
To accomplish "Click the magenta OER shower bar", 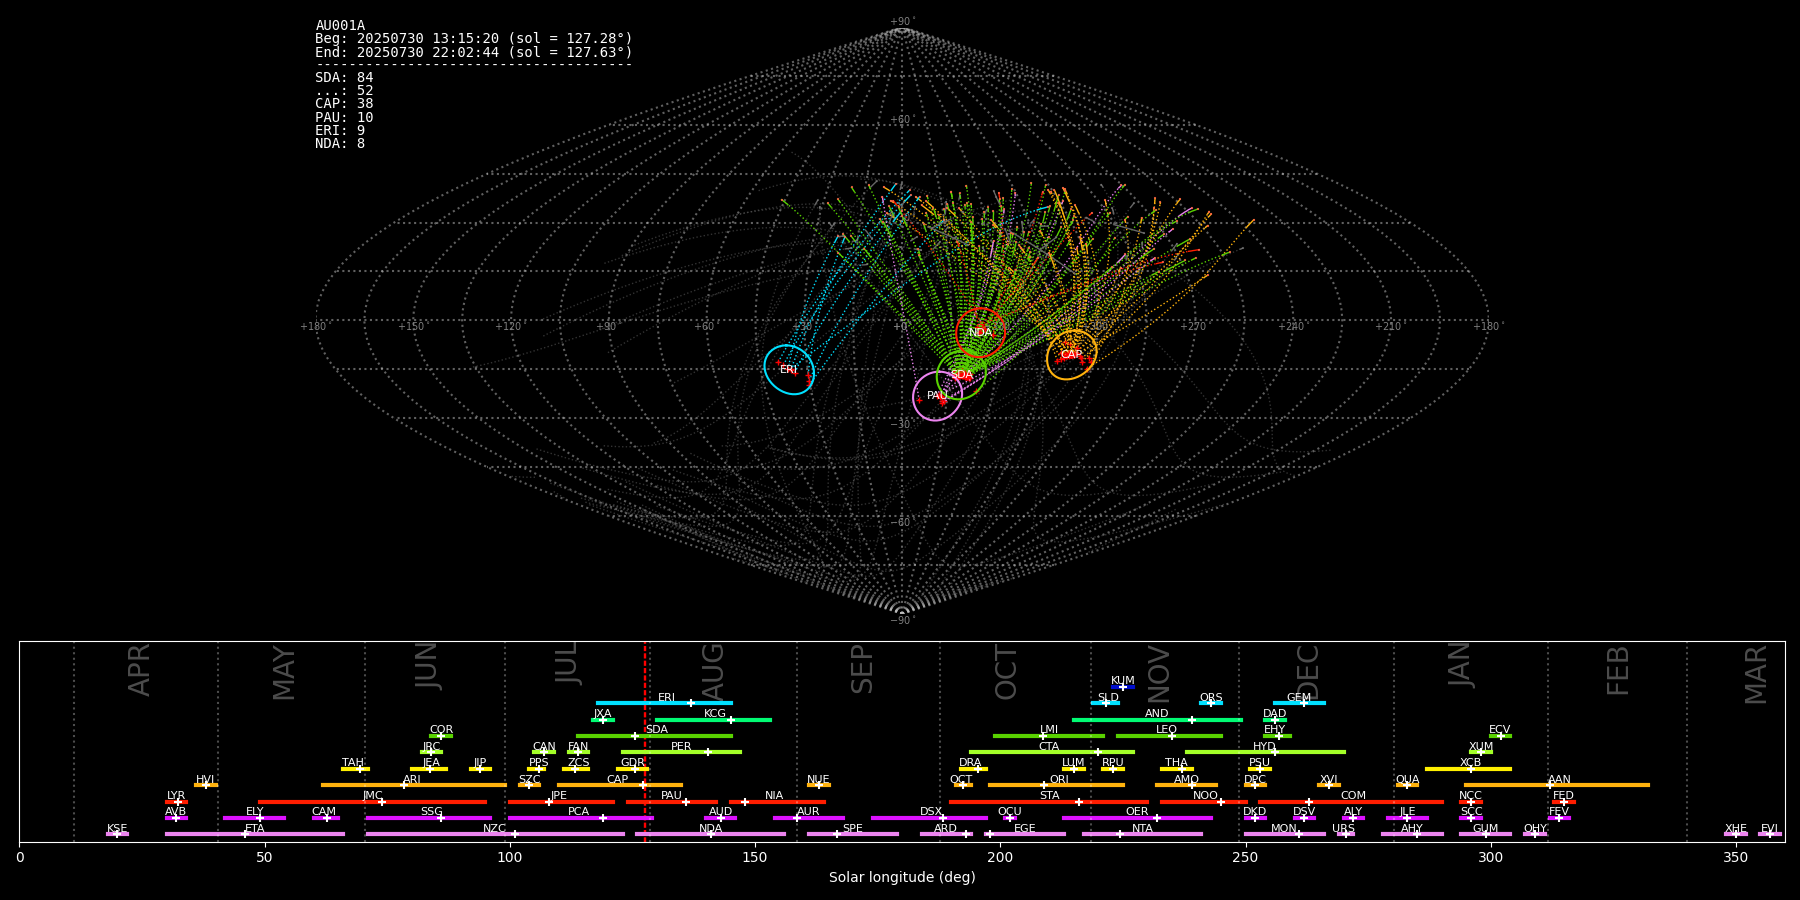I will 1137,818.
